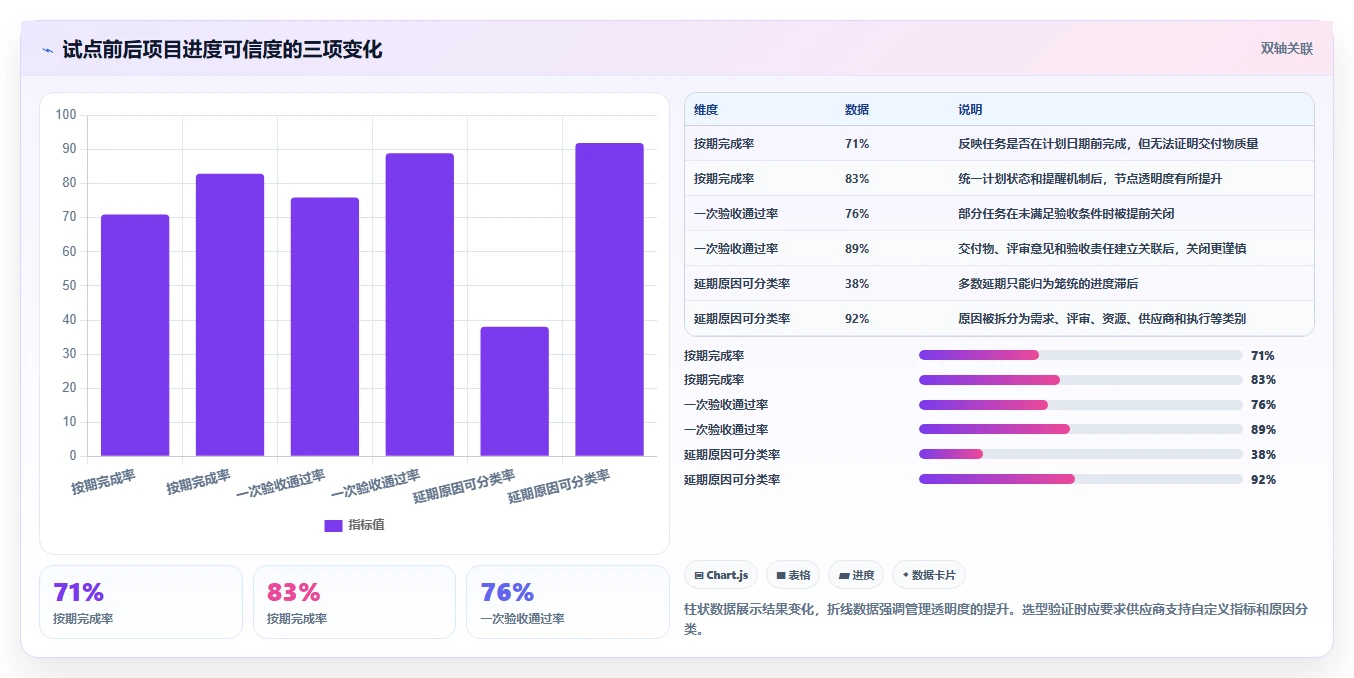Click the chart bar with value 71

click(135, 335)
